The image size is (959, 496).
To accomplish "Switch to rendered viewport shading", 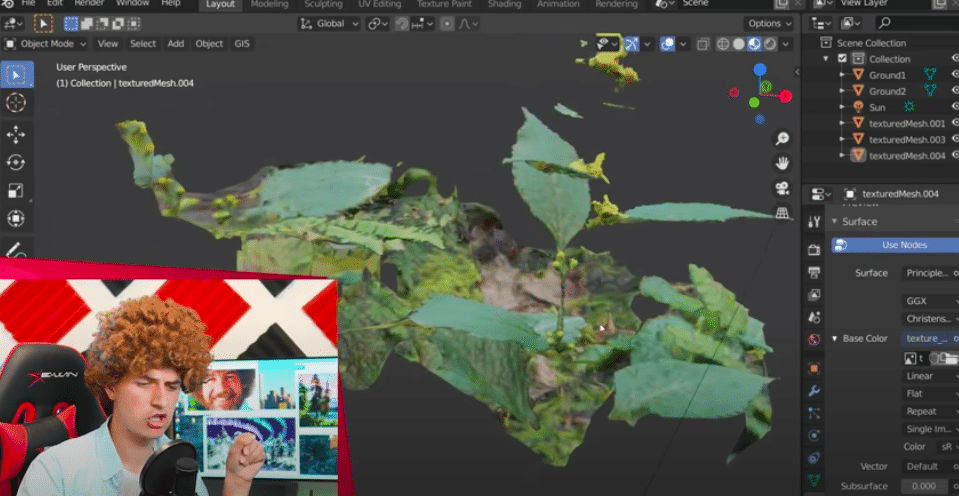I will click(769, 44).
